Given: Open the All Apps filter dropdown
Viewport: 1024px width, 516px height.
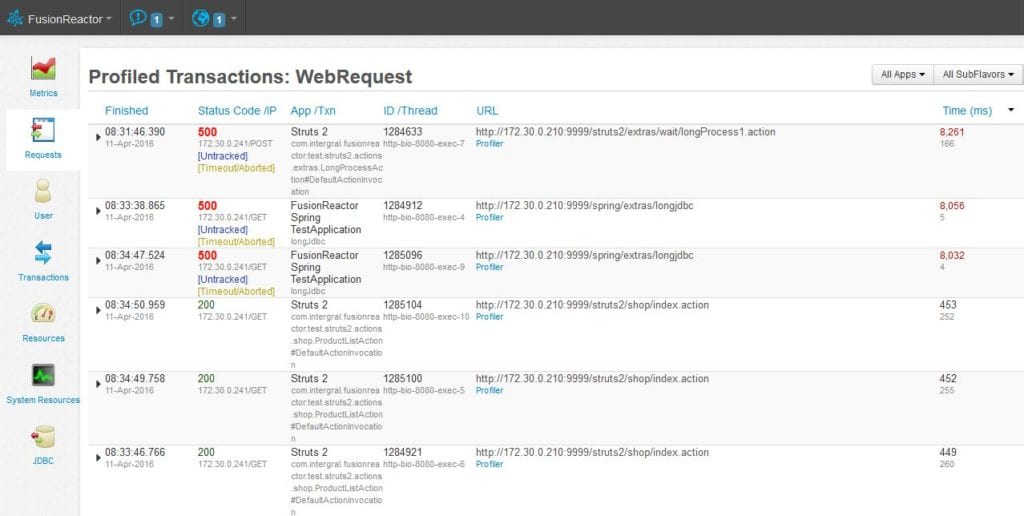Looking at the screenshot, I should point(903,74).
